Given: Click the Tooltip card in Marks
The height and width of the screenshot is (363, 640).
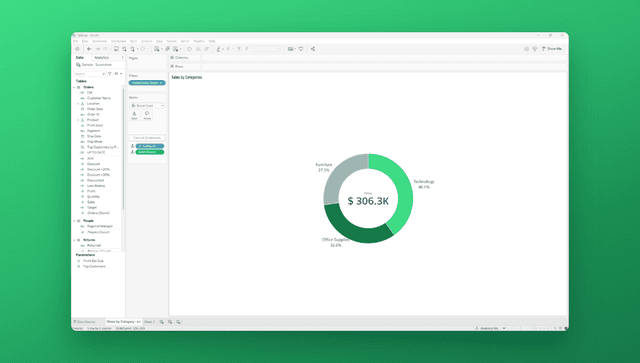Looking at the screenshot, I should (x=147, y=116).
